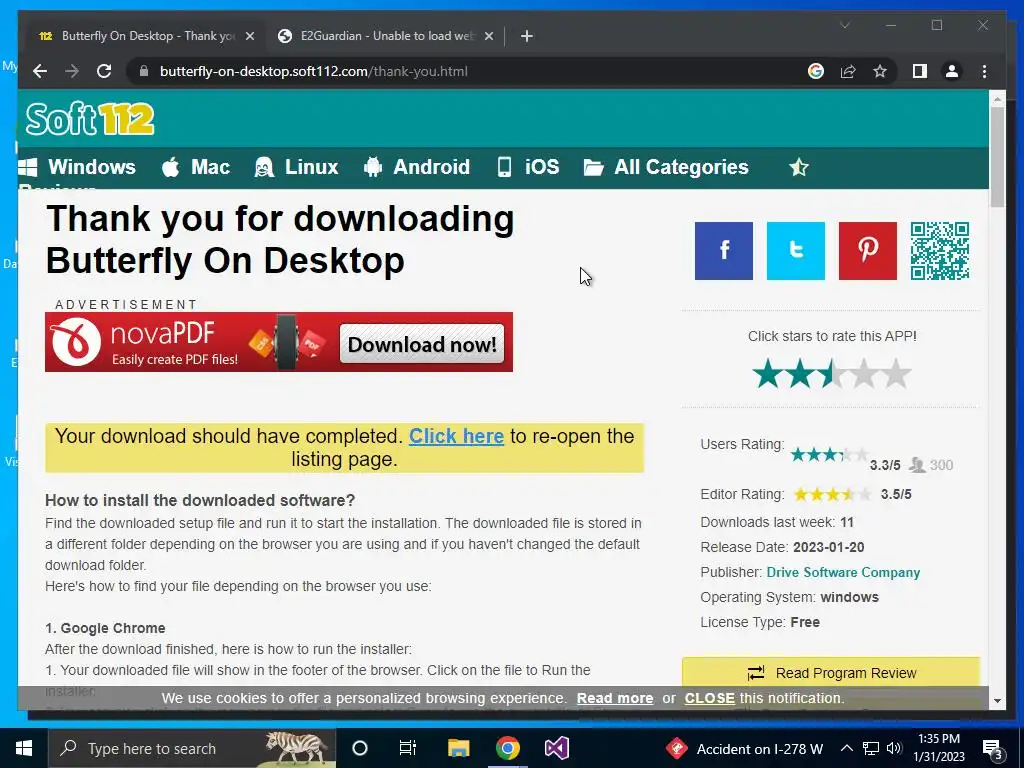Open Windows Start menu

24,748
